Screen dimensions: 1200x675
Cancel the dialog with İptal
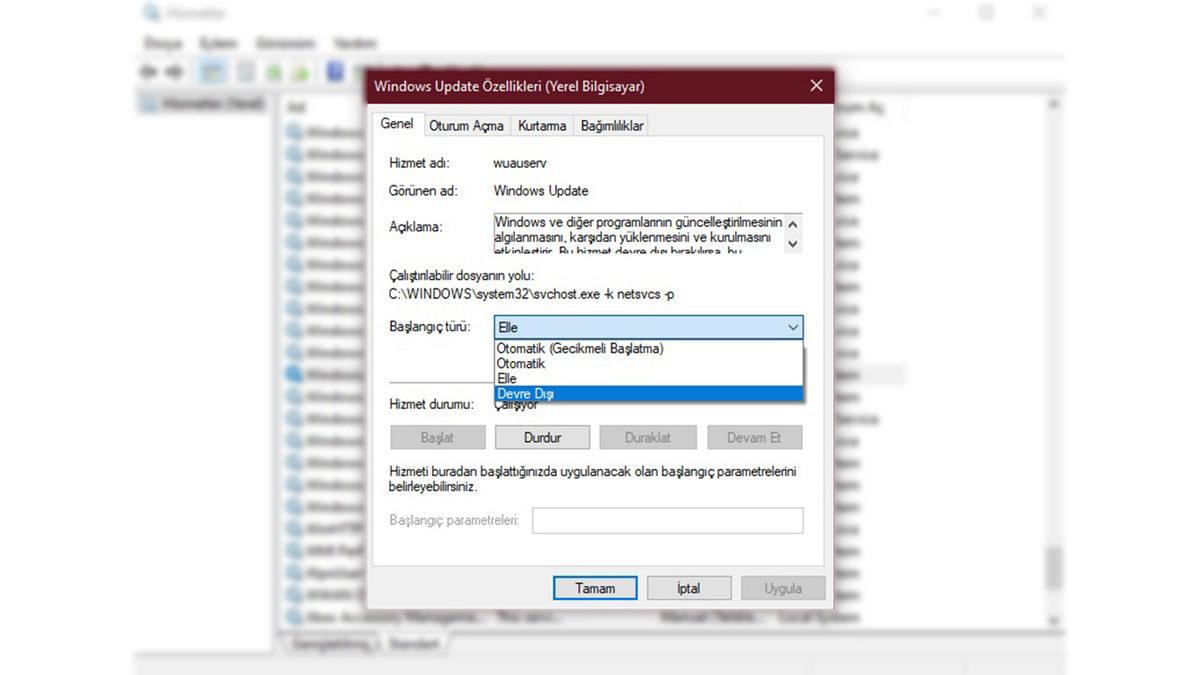tap(688, 588)
